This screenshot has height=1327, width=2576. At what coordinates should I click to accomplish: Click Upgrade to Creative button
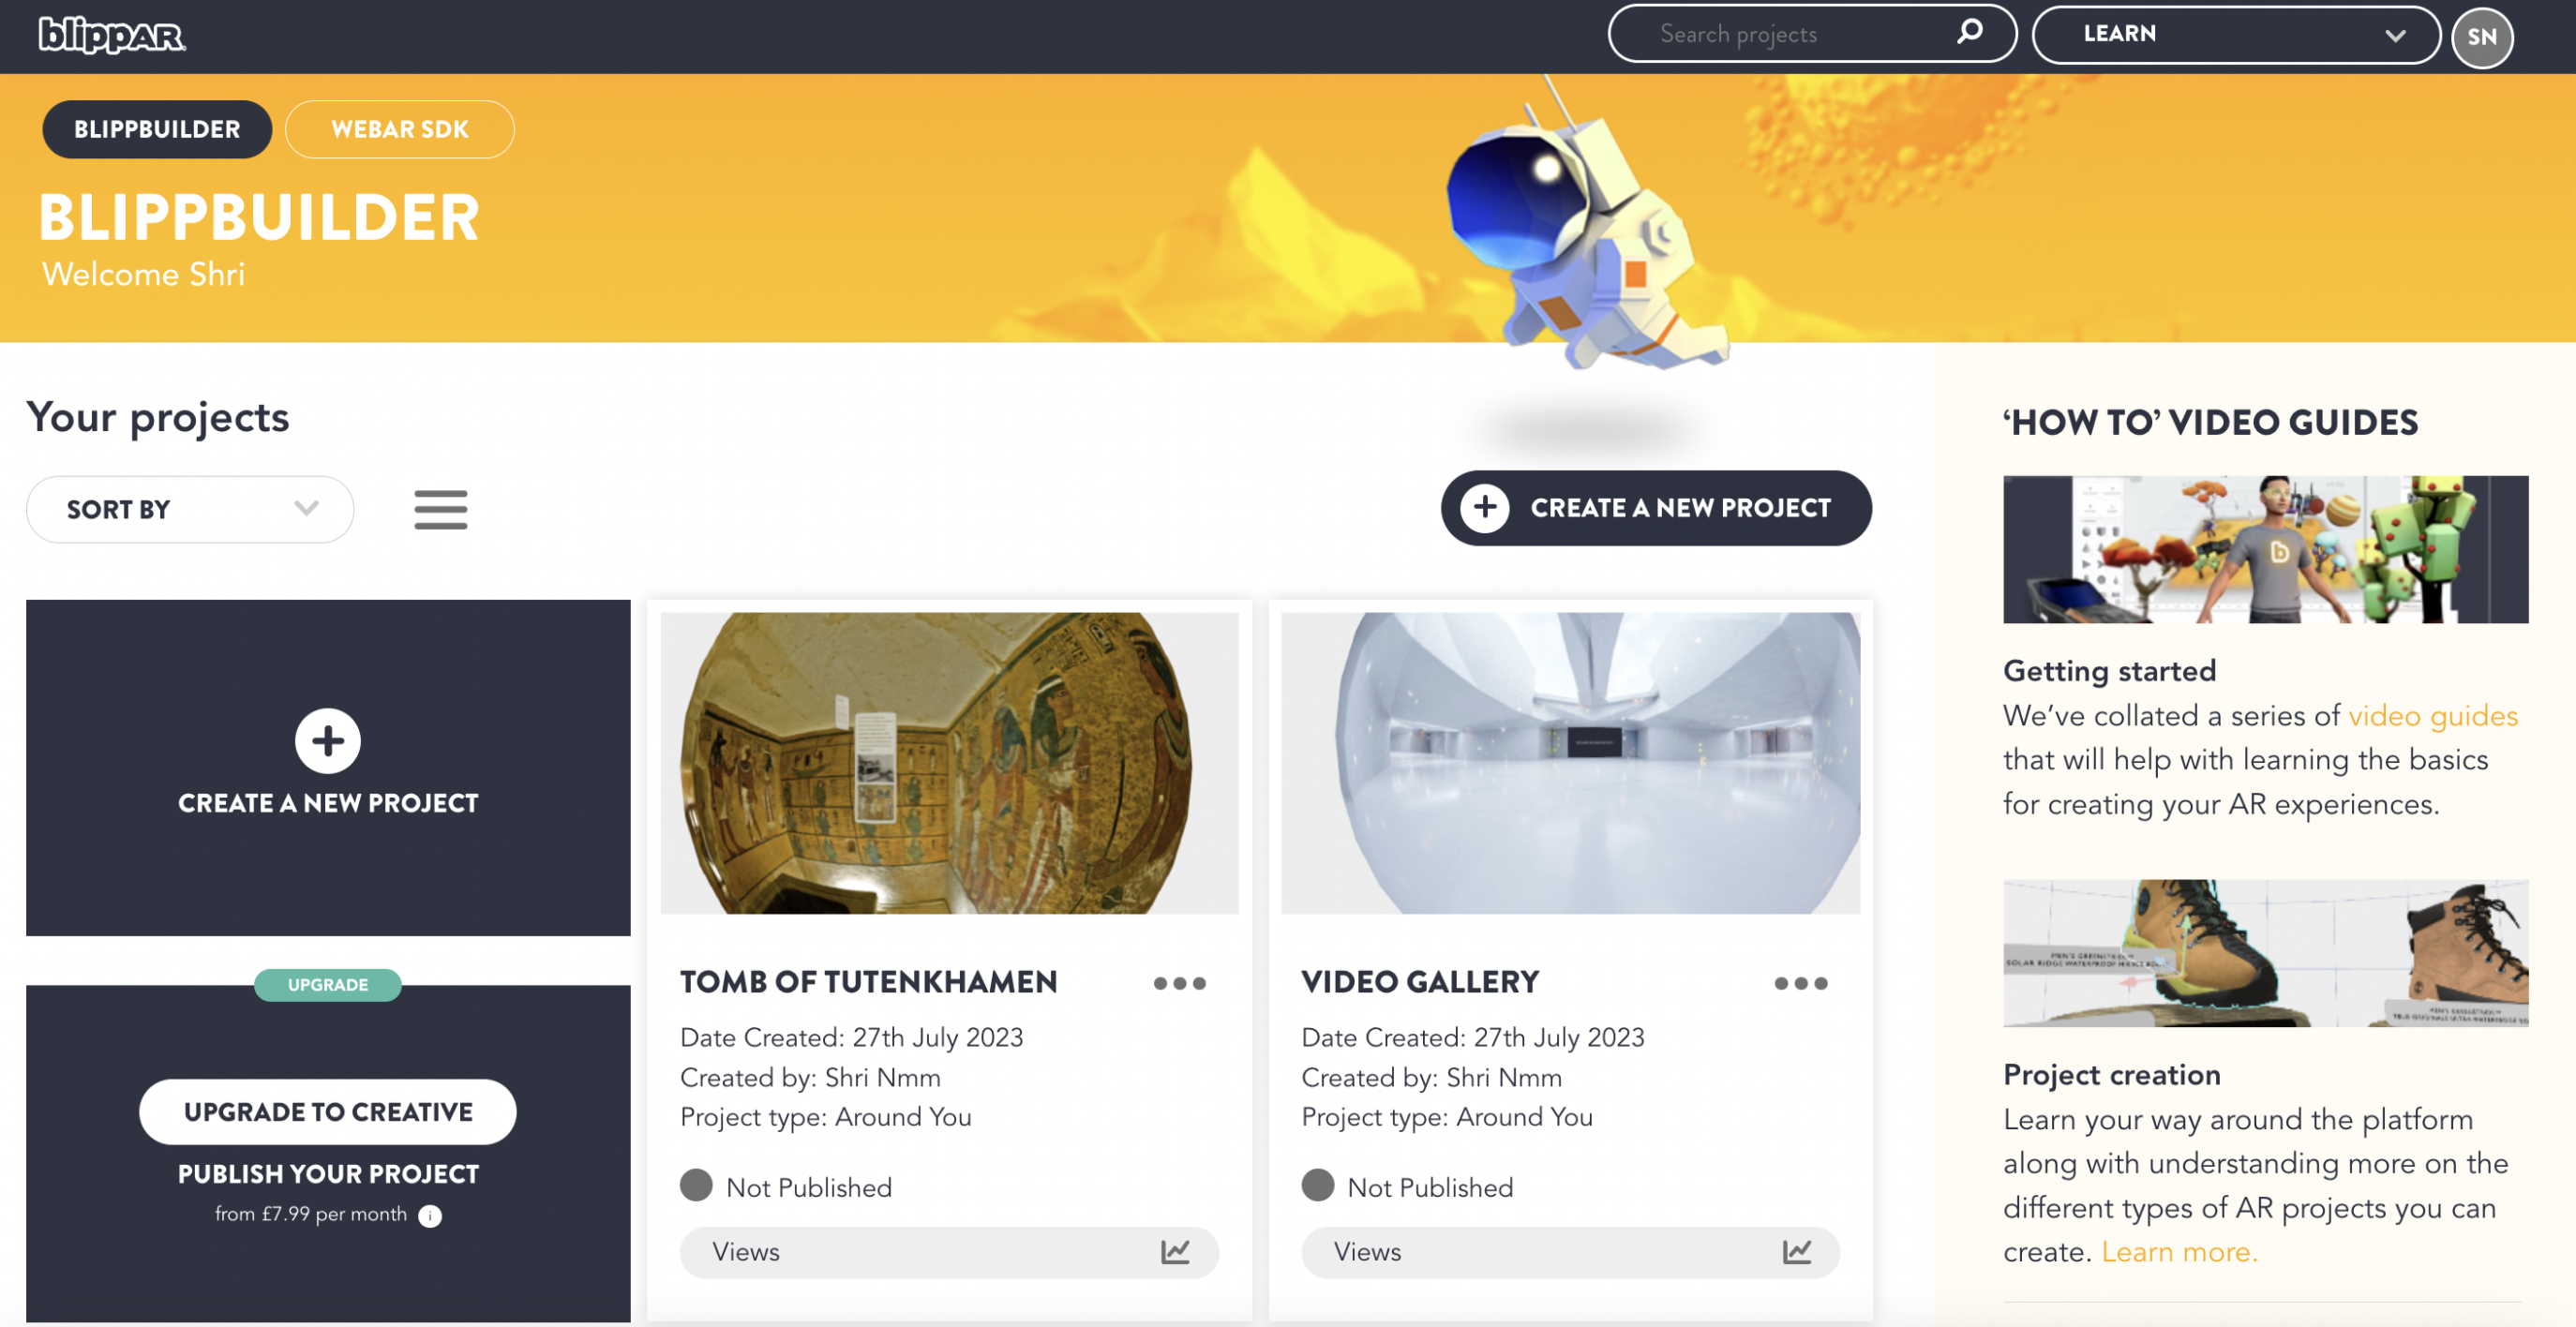[328, 1111]
